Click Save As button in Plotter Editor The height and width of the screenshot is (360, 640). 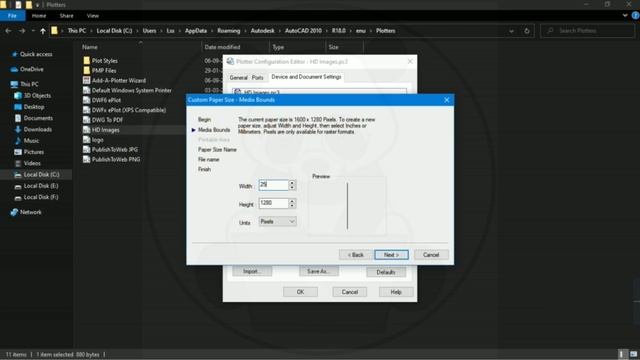(319, 271)
